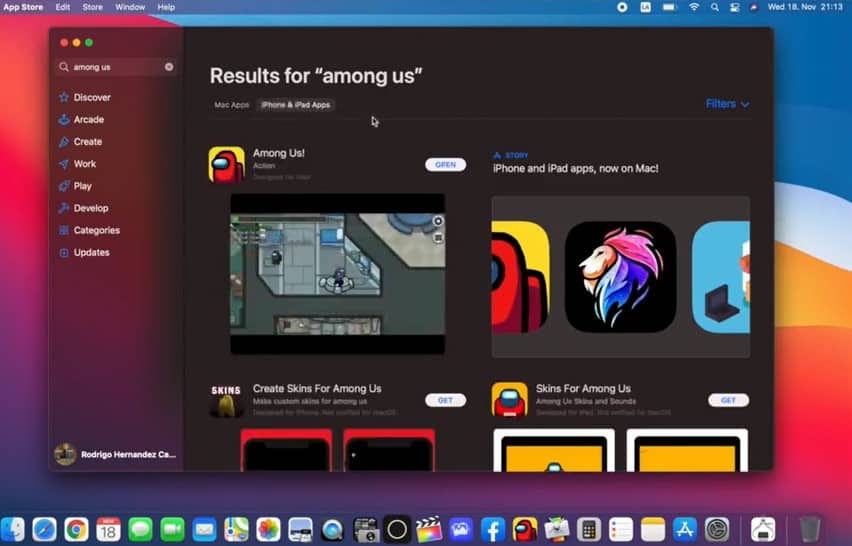Launch Google Chrome from the Dock
Screen dimensions: 852x546
pyautogui.click(x=76, y=529)
